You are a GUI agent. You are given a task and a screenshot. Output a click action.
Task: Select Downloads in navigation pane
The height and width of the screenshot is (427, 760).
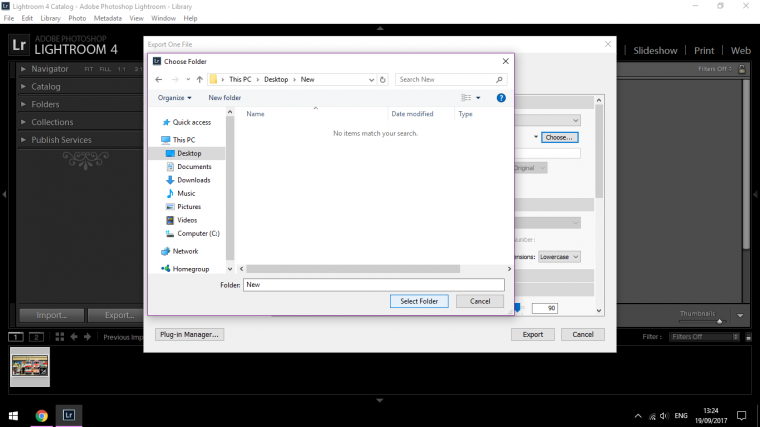188,180
